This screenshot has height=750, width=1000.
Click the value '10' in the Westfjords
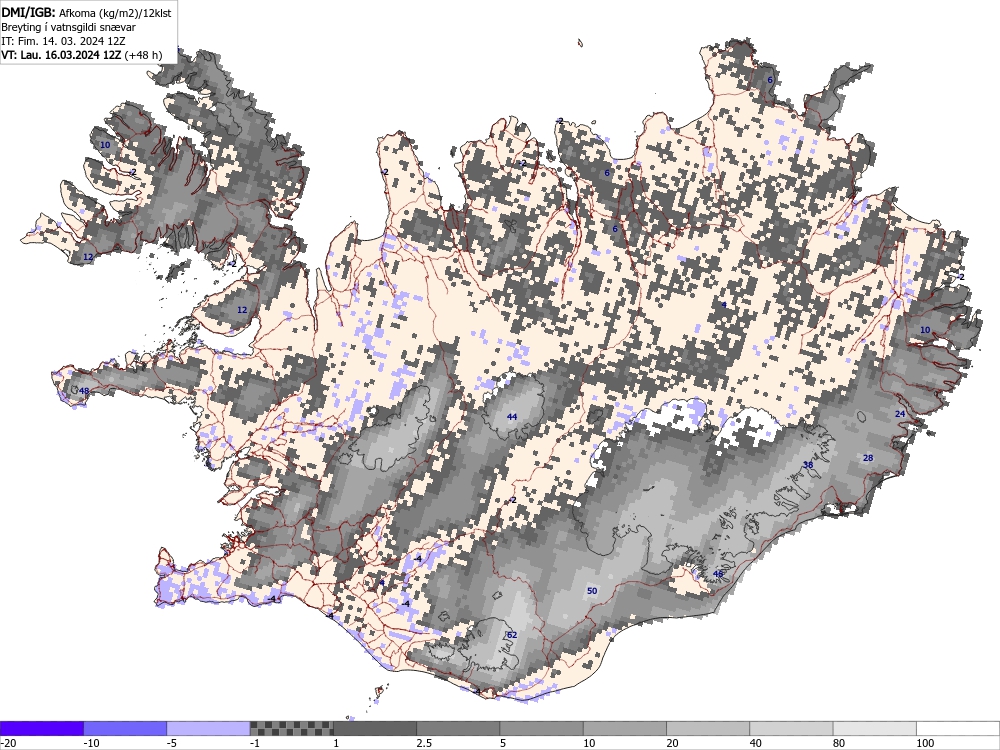[105, 145]
